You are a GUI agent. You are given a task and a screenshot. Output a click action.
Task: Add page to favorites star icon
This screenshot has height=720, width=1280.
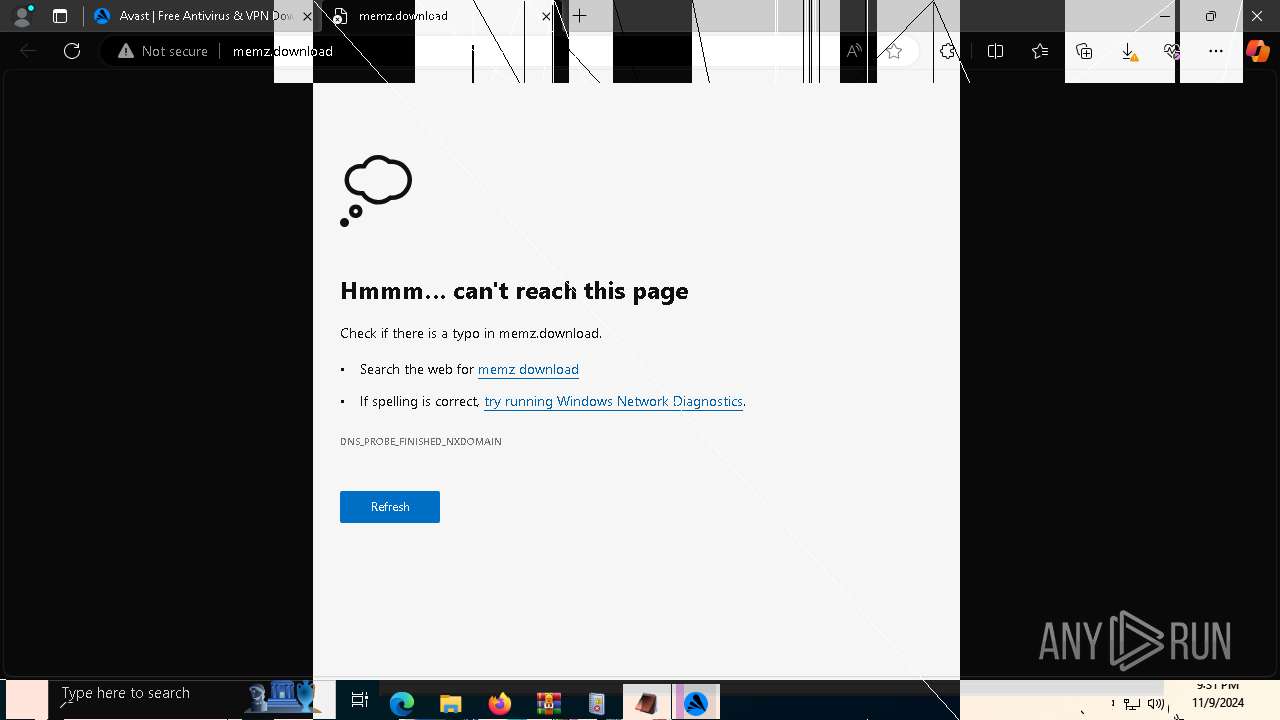coord(894,51)
